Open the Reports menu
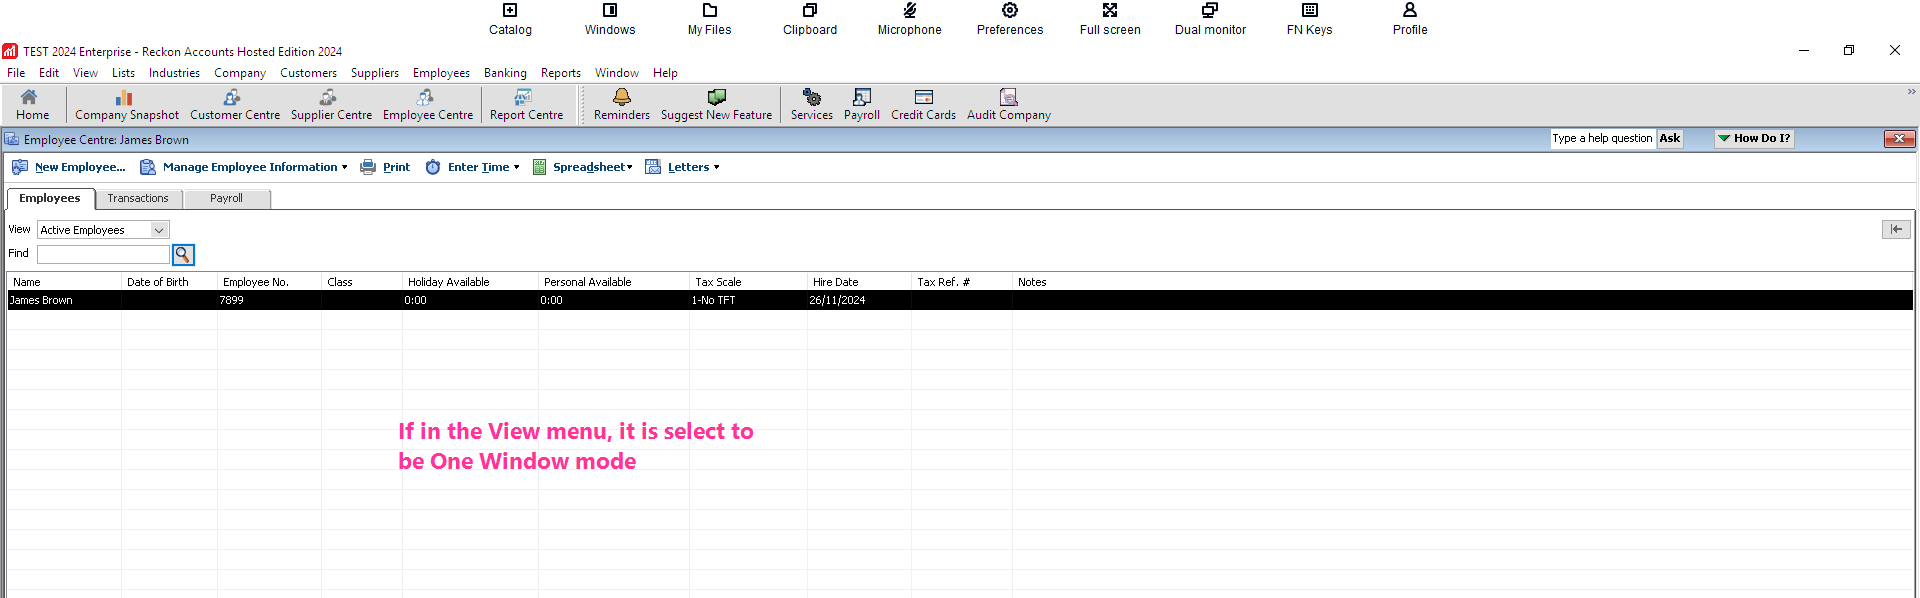 pos(561,73)
